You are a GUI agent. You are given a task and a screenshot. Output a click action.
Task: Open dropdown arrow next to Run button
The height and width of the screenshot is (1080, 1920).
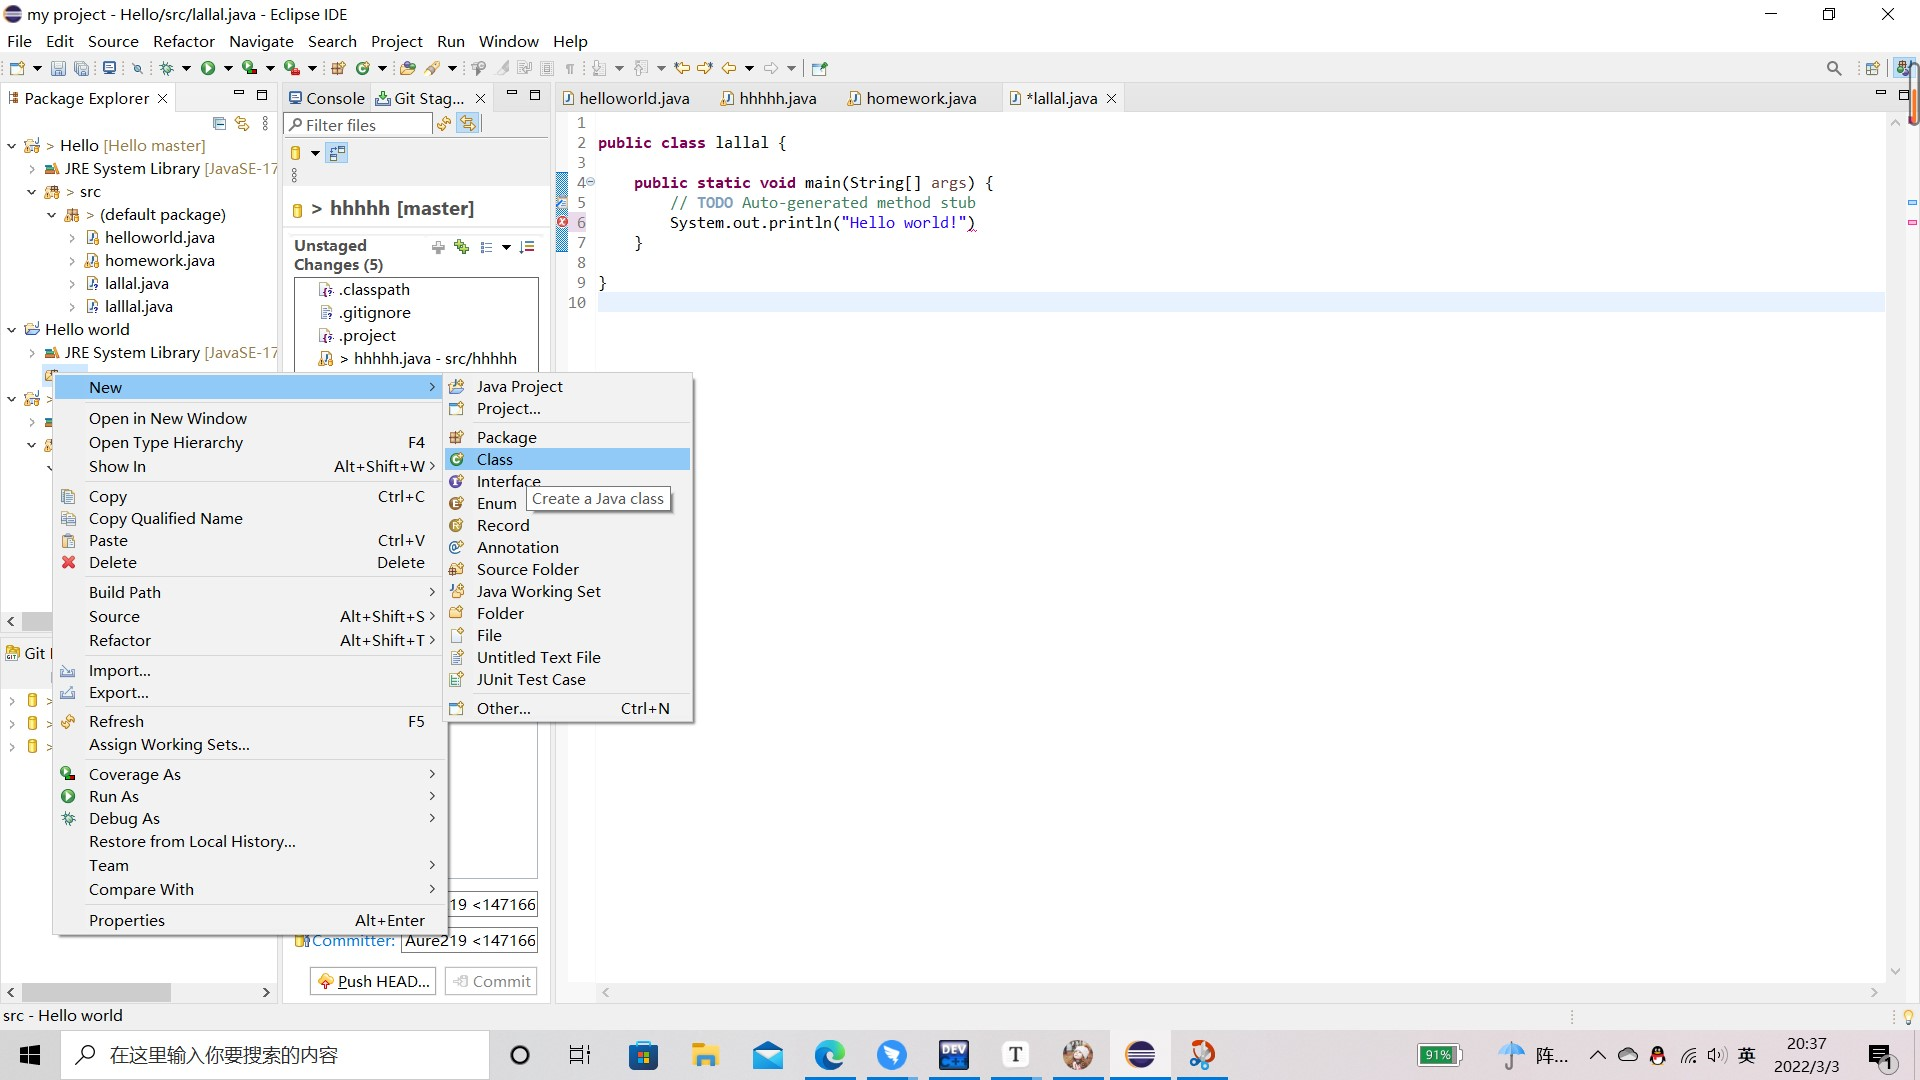(228, 68)
